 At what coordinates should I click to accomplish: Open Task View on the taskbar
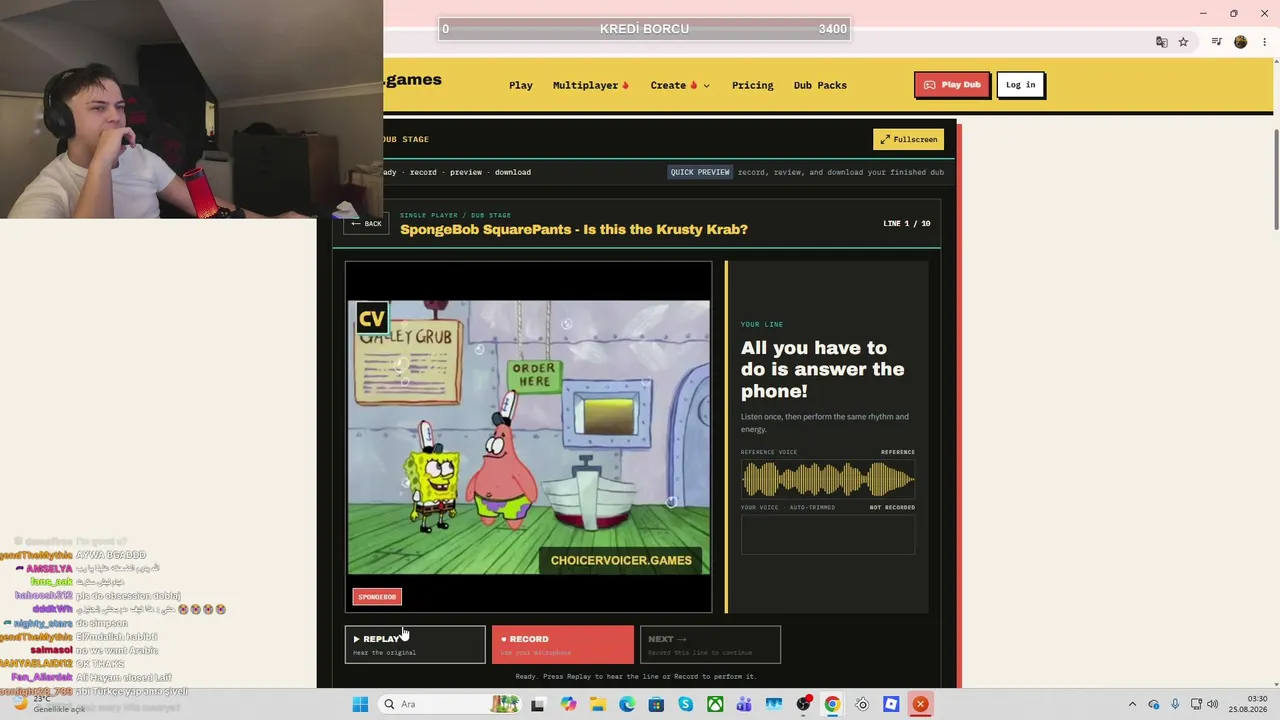[537, 704]
